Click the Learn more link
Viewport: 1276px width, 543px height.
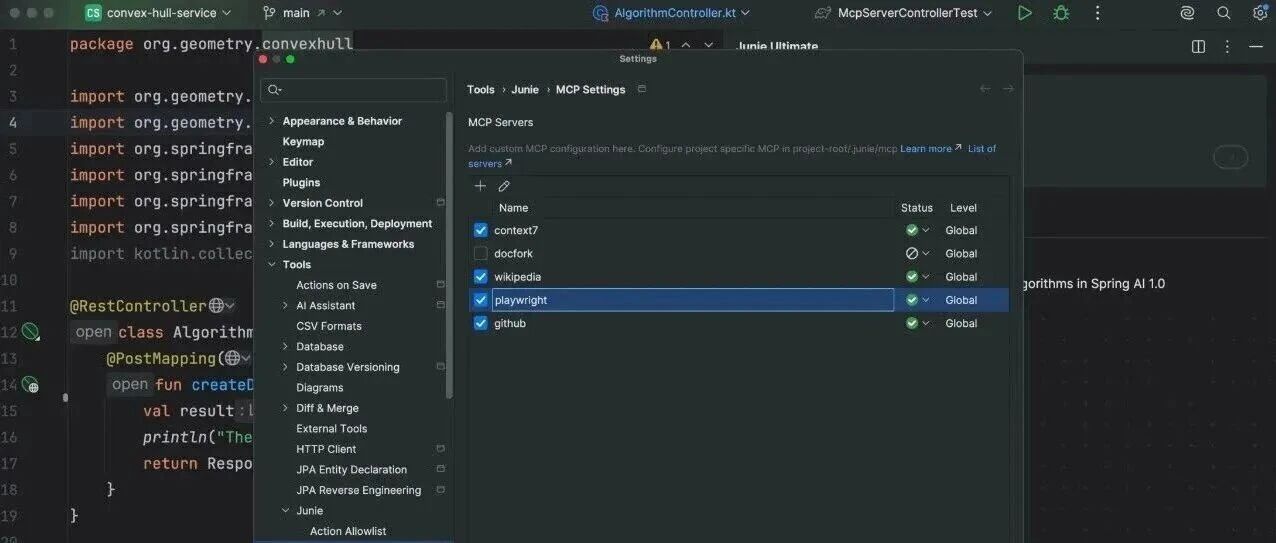[926, 149]
